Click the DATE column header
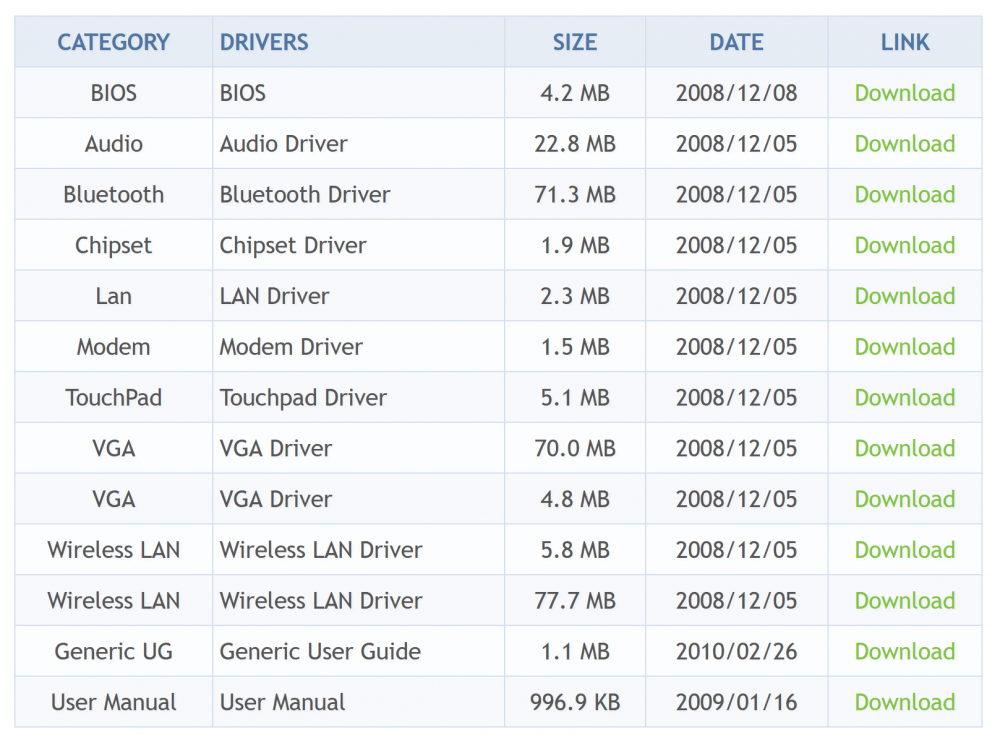1000x735 pixels. 736,42
